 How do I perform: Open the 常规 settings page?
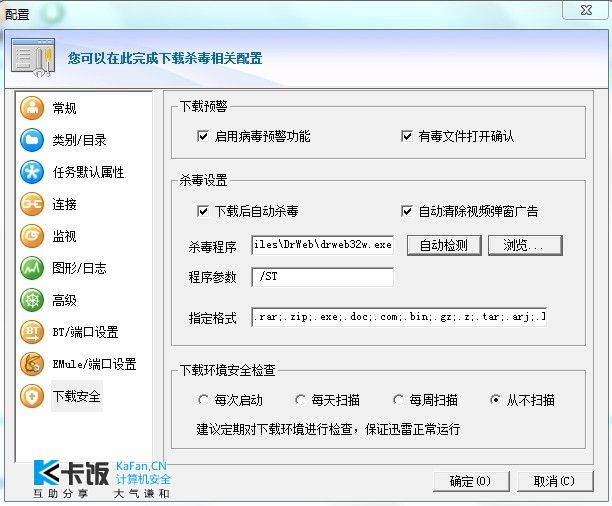[x=64, y=108]
